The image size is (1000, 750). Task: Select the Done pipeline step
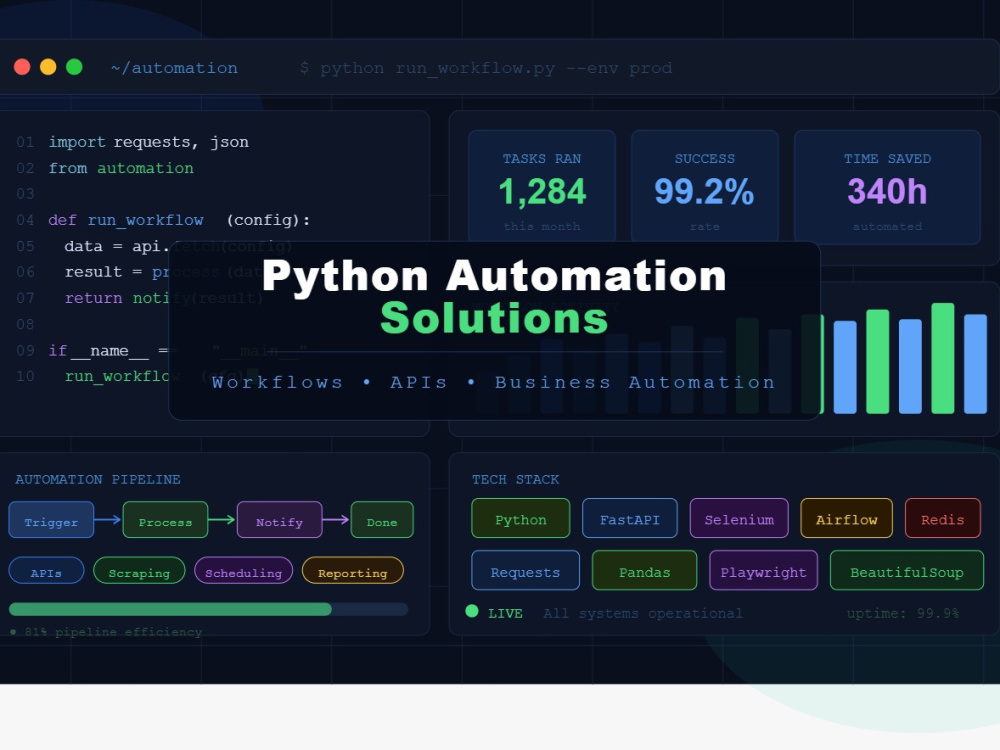pos(382,520)
